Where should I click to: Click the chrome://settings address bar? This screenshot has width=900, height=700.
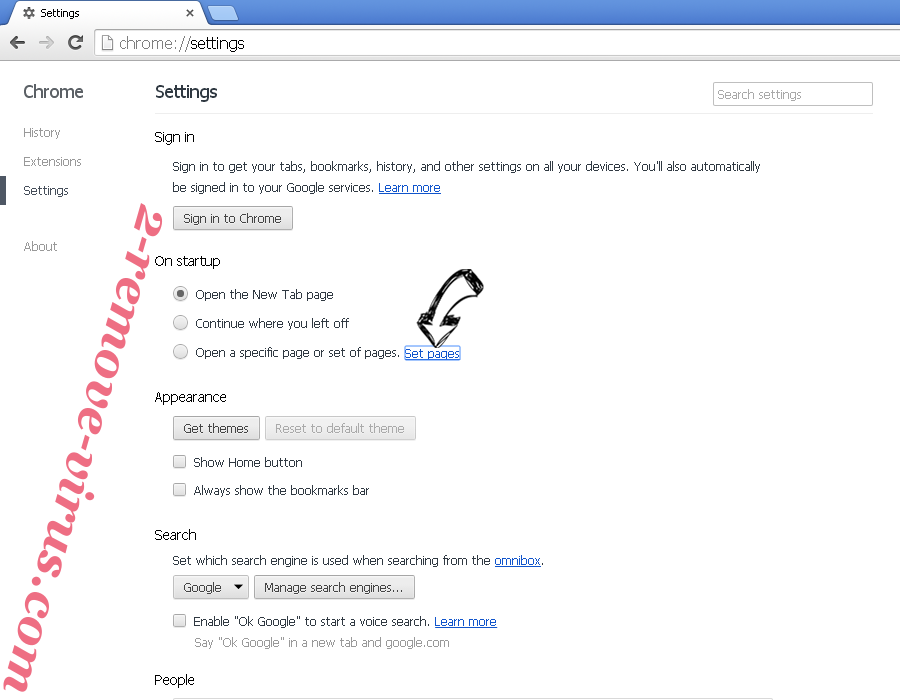click(497, 43)
